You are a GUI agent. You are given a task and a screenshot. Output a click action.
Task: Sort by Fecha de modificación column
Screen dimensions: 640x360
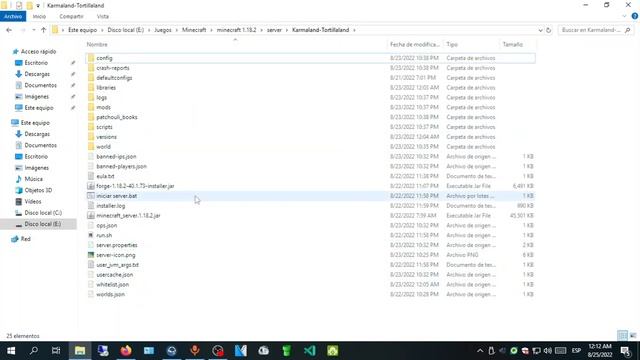415,44
